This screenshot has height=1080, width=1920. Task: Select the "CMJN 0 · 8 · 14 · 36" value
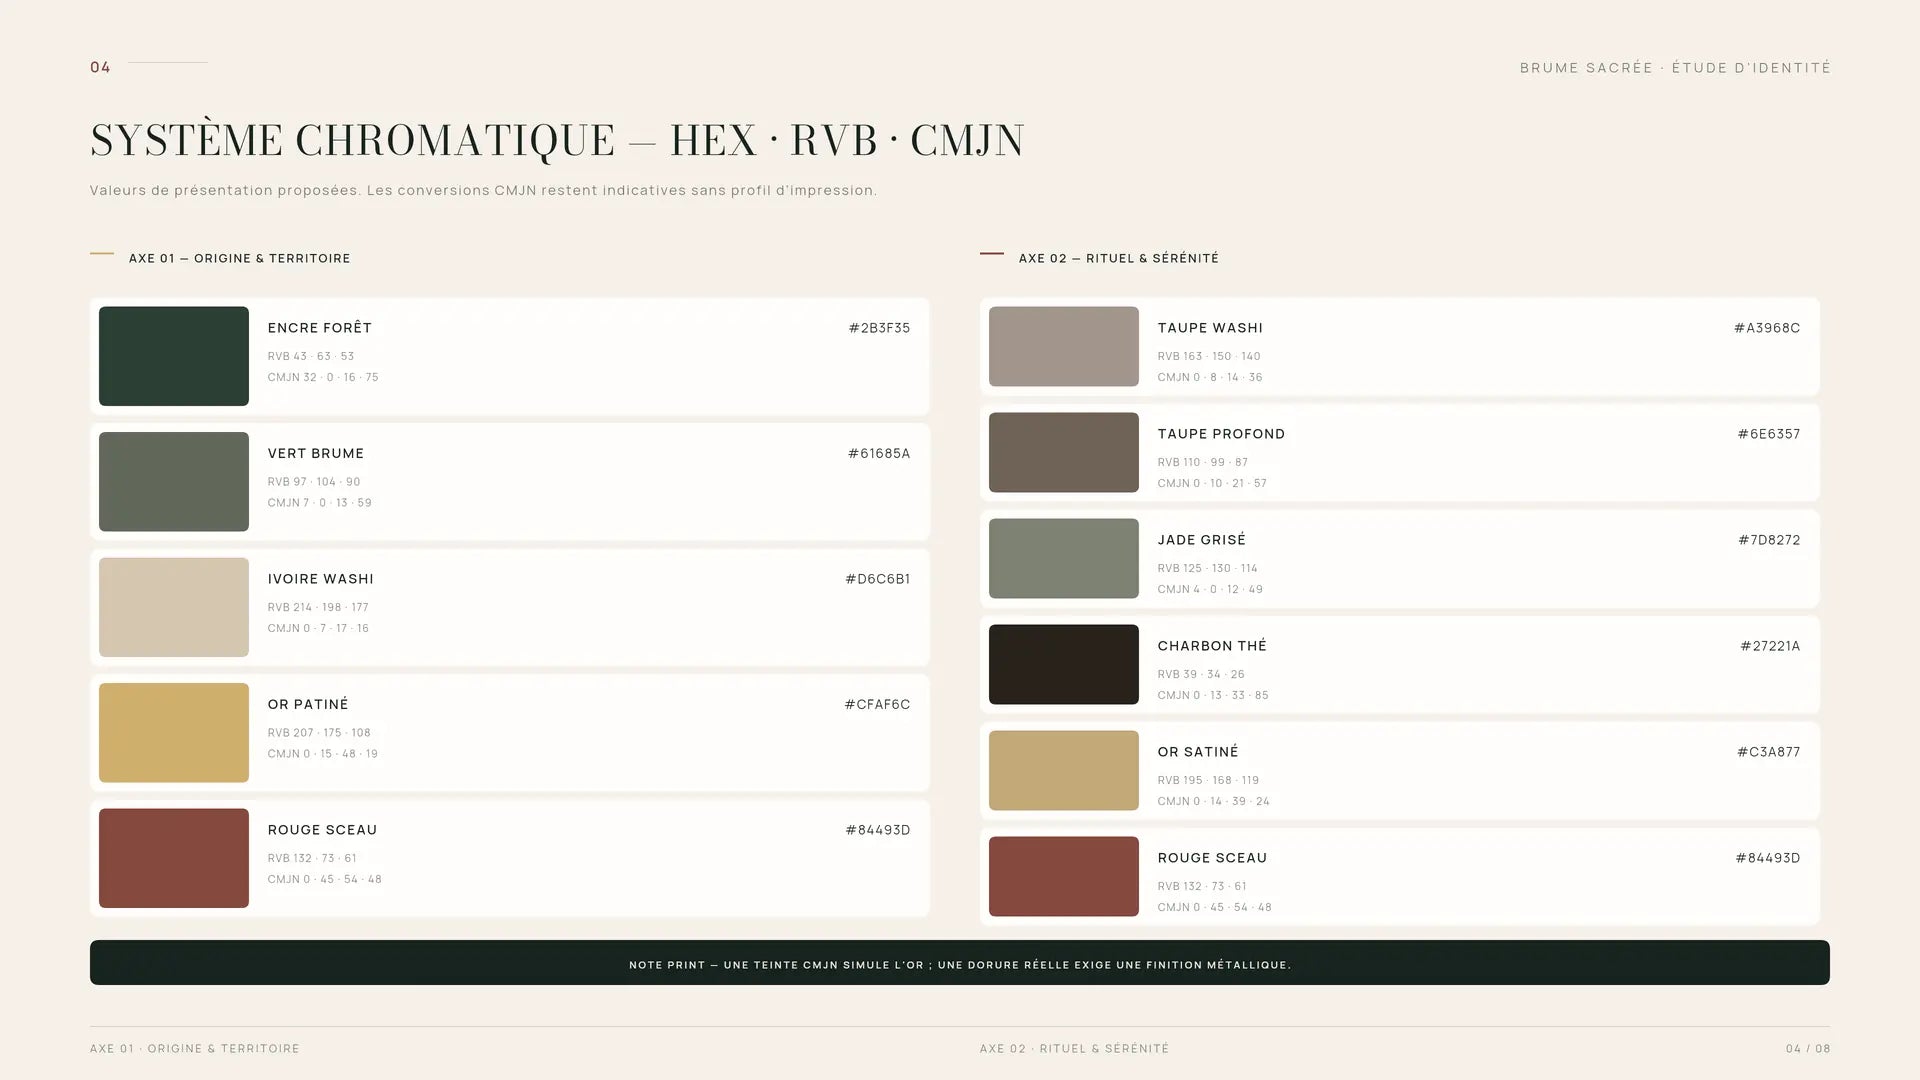coord(1210,377)
